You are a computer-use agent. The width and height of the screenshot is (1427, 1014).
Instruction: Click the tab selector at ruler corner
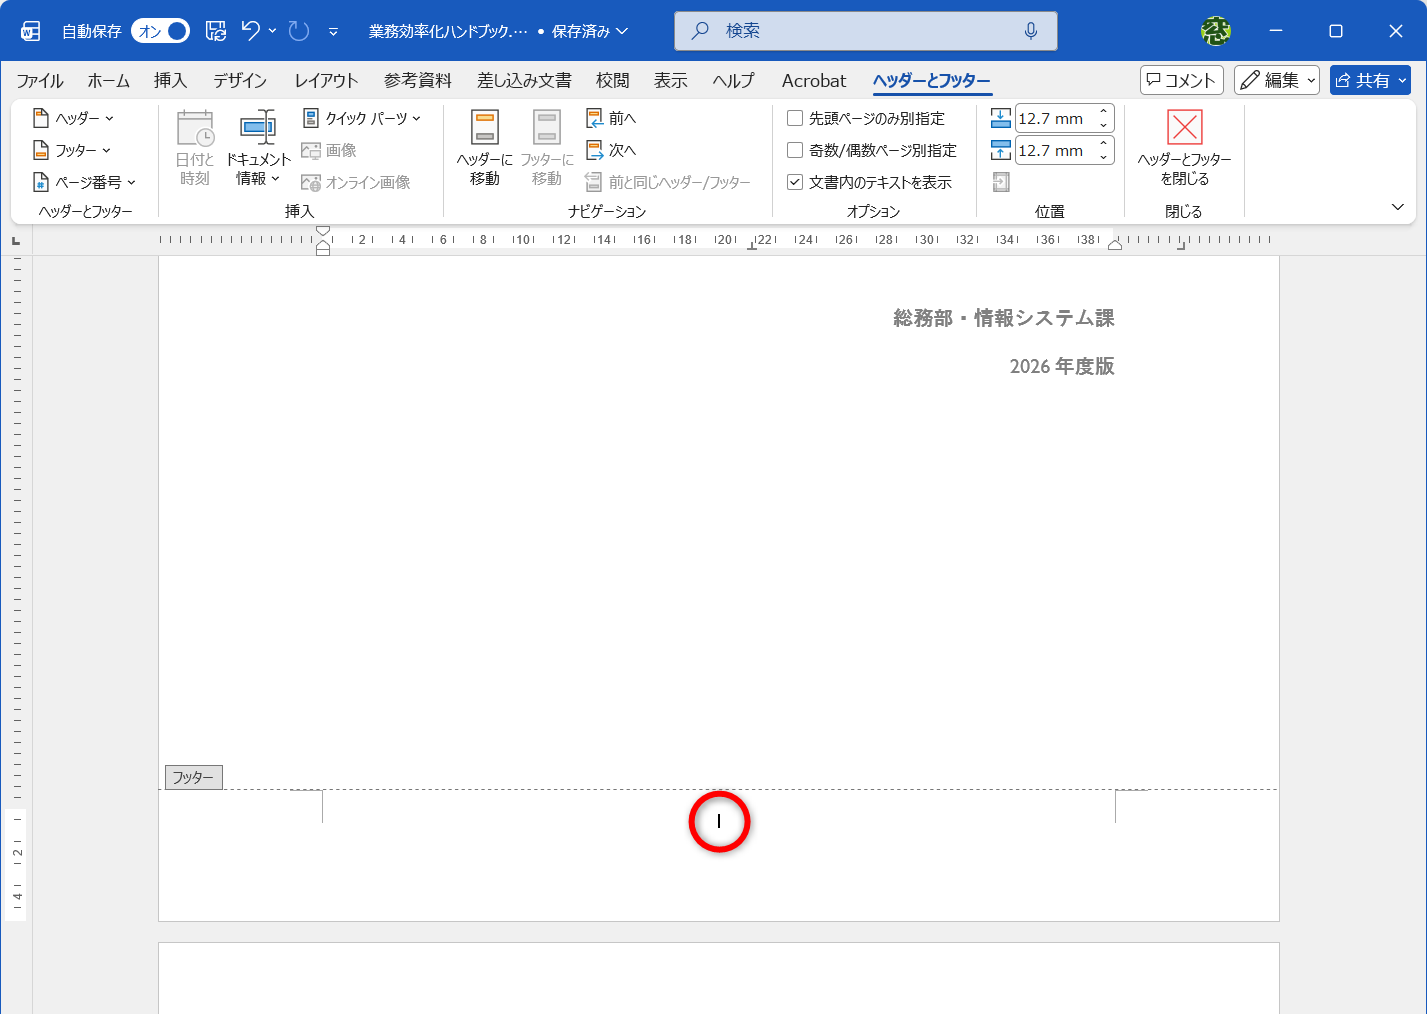[16, 240]
